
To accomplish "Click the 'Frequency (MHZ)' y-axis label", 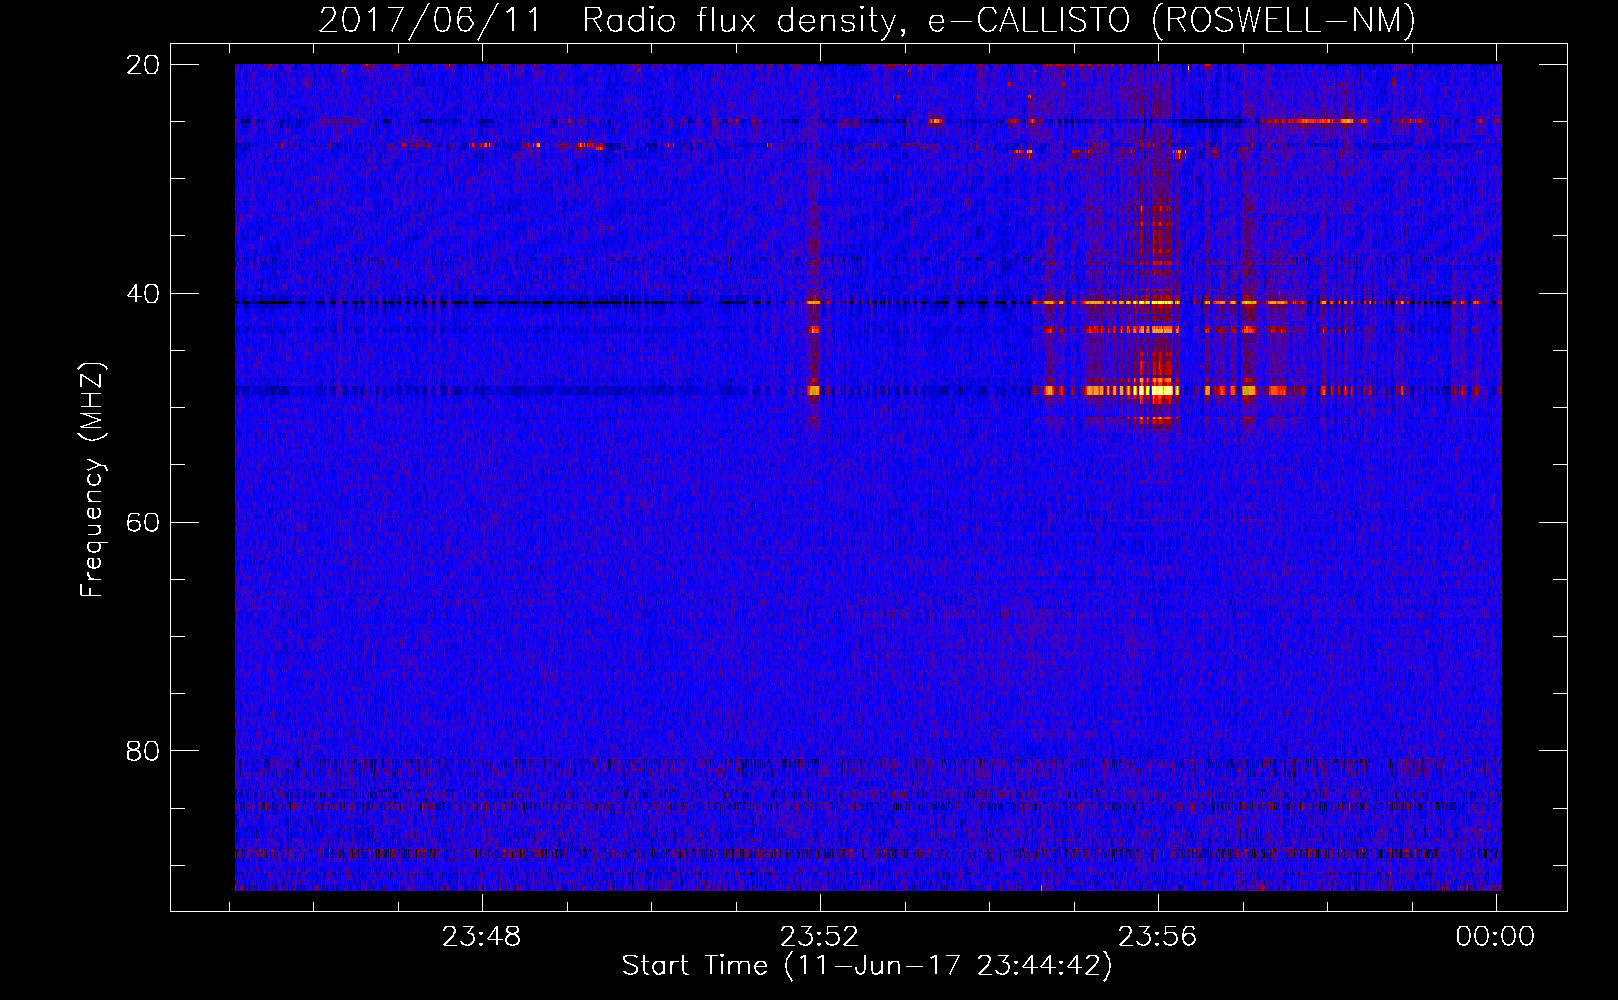I will (92, 480).
